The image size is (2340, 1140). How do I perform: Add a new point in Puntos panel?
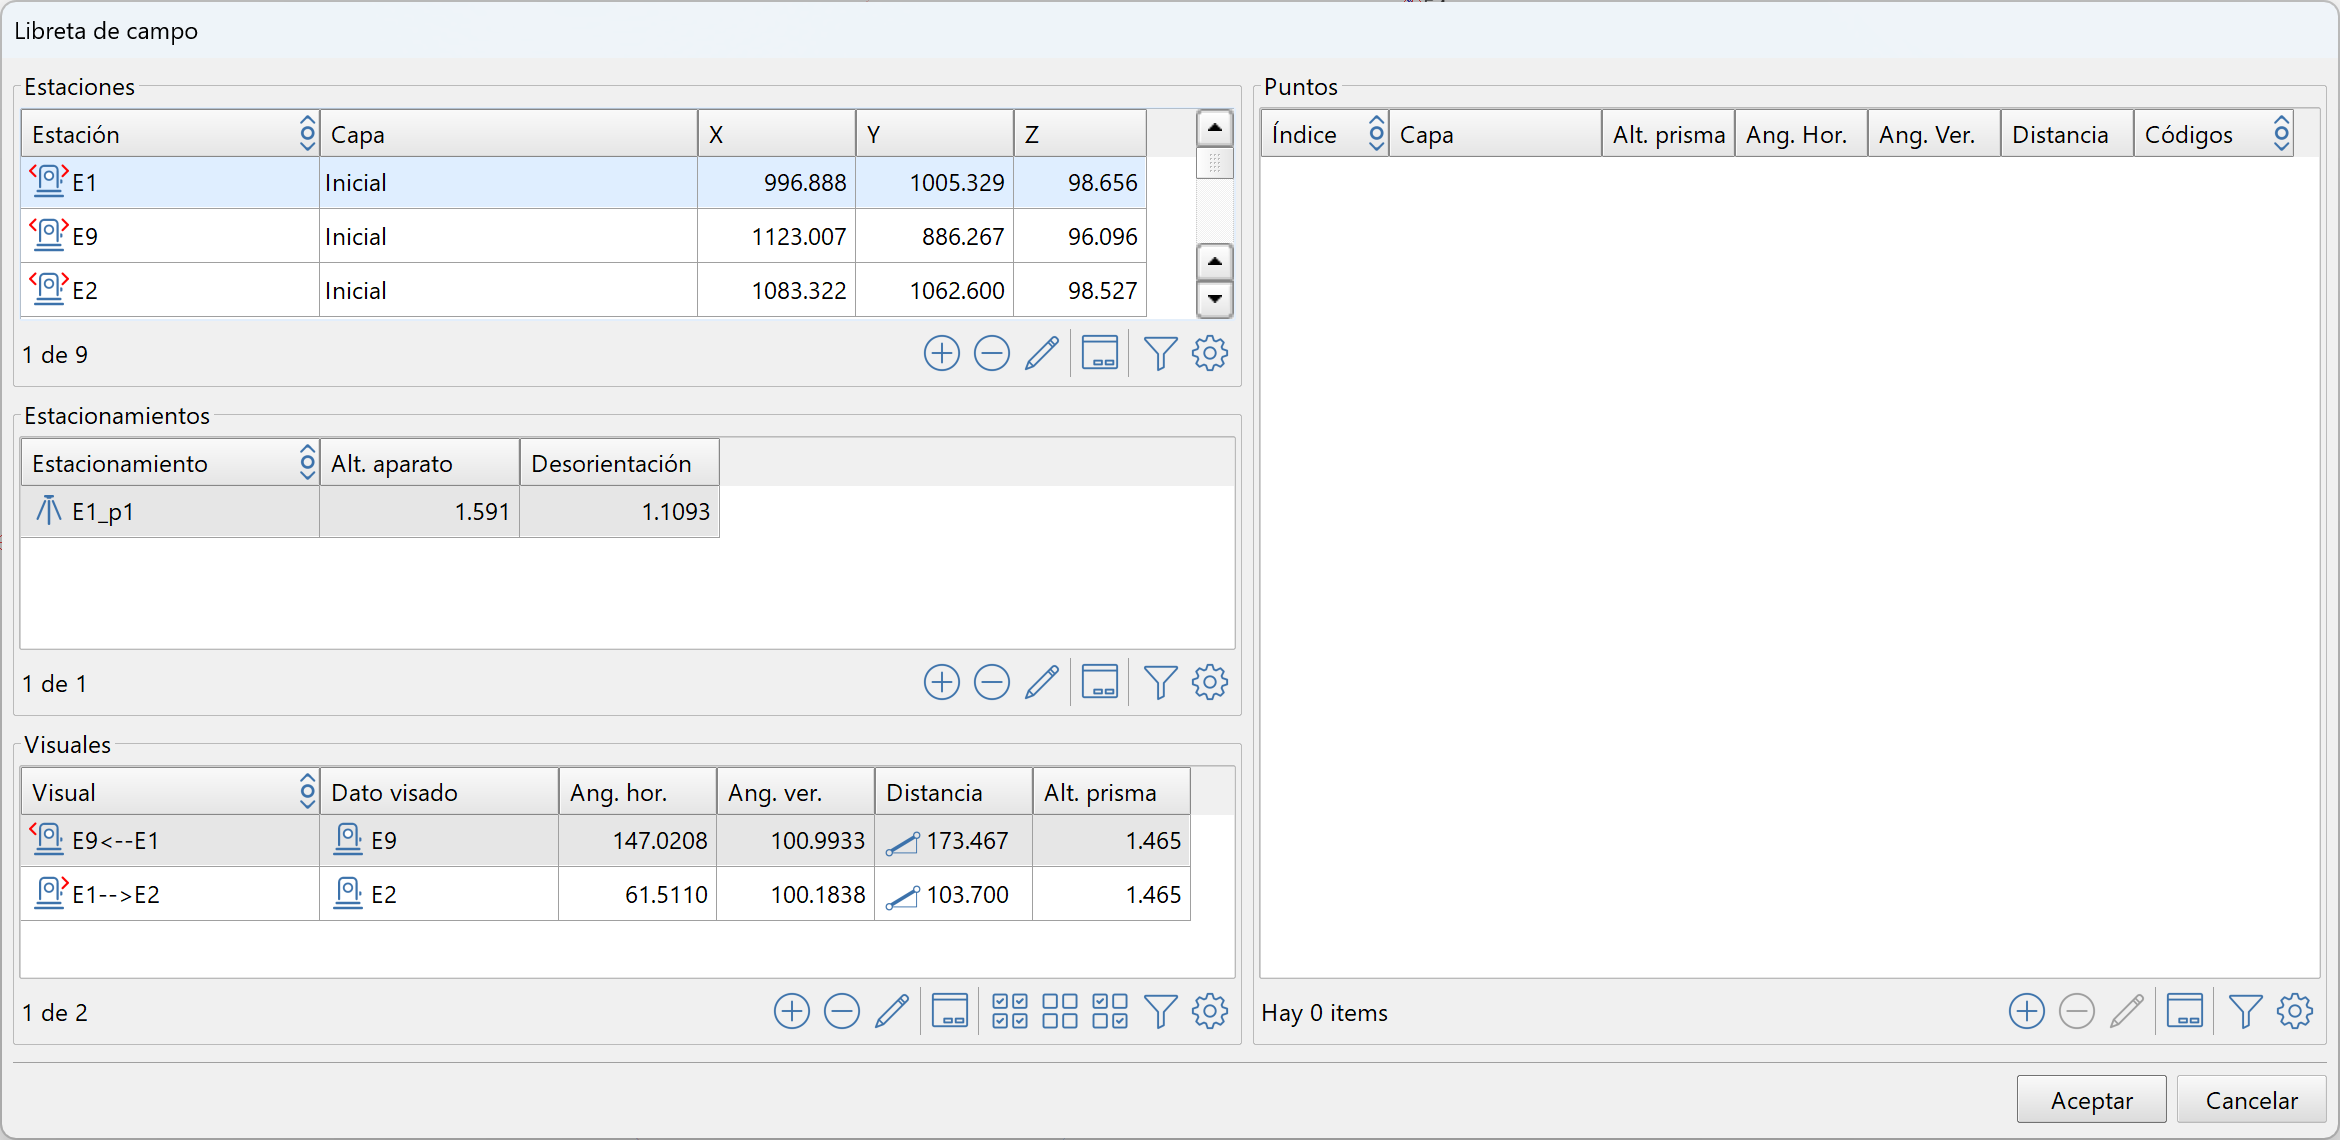click(2026, 1011)
